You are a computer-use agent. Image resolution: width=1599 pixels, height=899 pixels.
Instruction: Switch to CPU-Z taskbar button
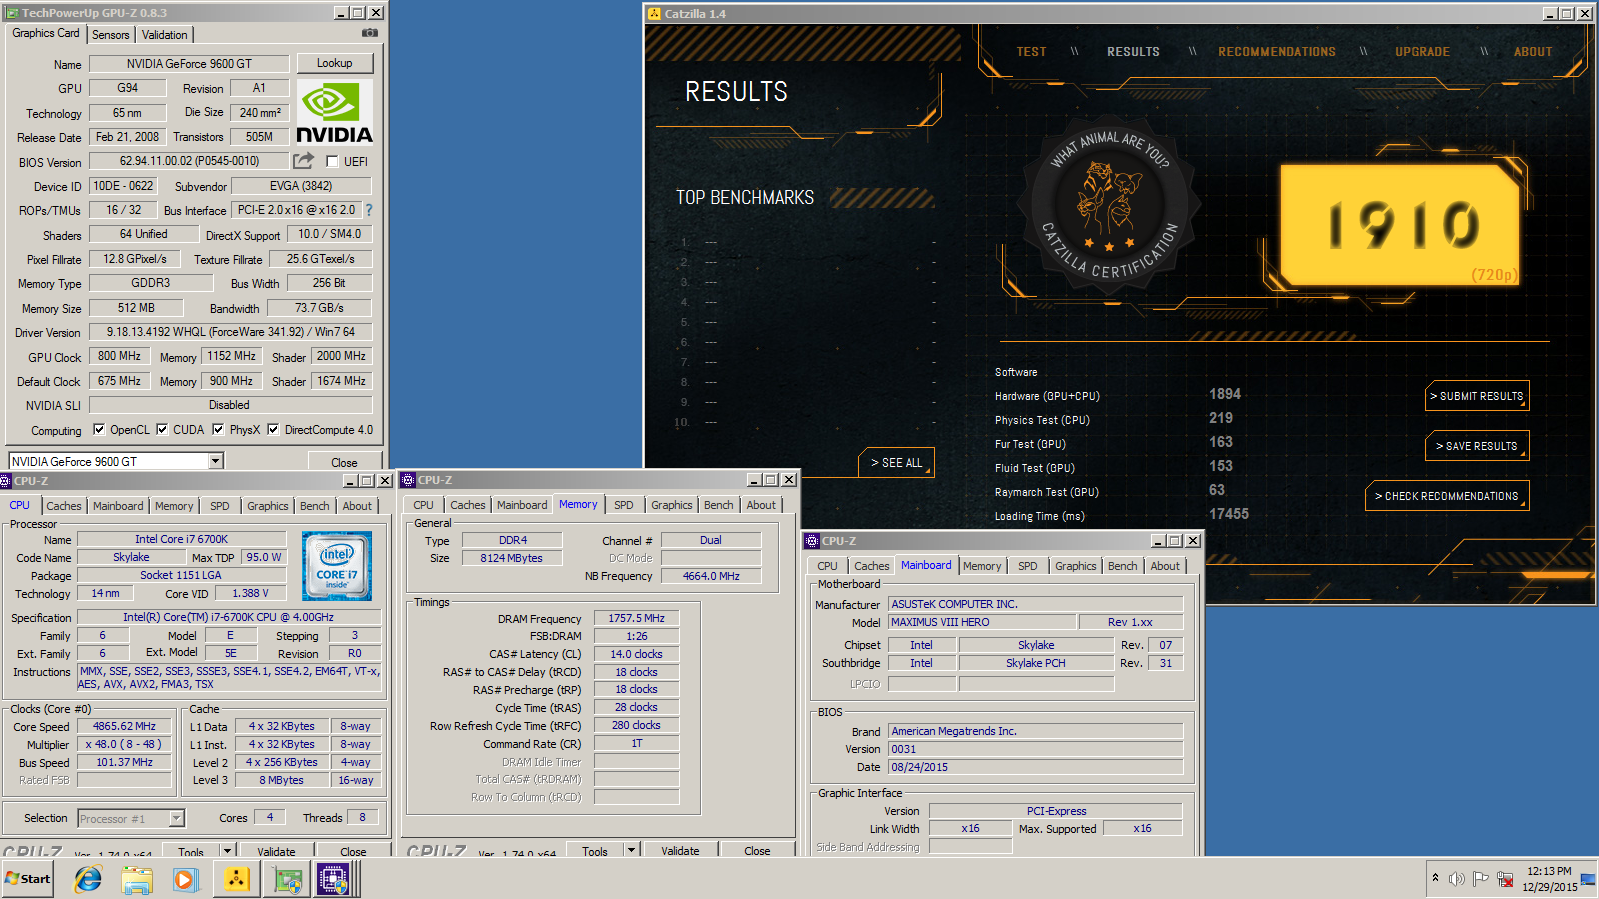click(x=334, y=879)
